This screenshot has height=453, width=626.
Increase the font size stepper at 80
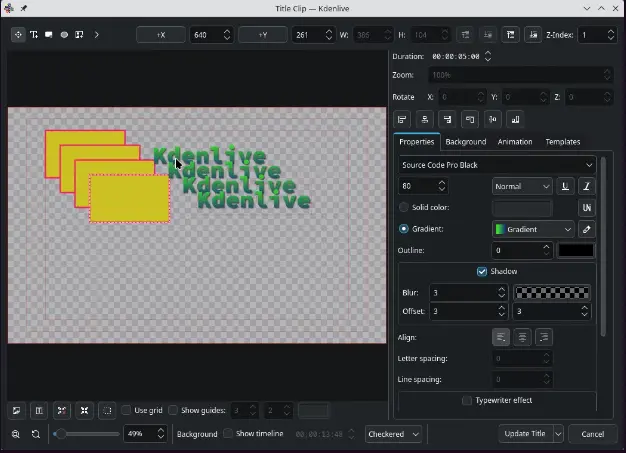pos(442,183)
